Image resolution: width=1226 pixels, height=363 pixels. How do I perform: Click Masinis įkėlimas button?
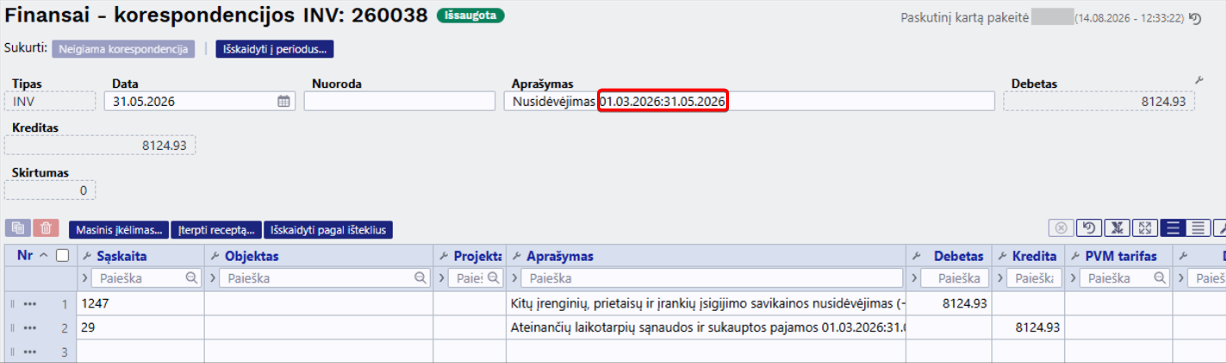tap(119, 229)
